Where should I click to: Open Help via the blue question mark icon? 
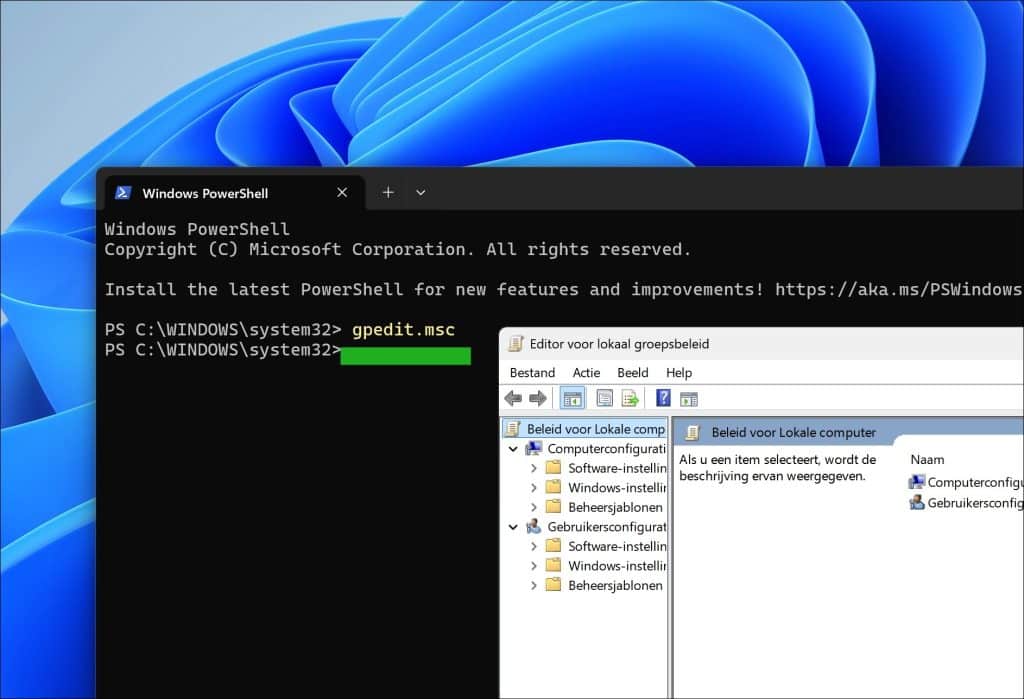tap(662, 397)
